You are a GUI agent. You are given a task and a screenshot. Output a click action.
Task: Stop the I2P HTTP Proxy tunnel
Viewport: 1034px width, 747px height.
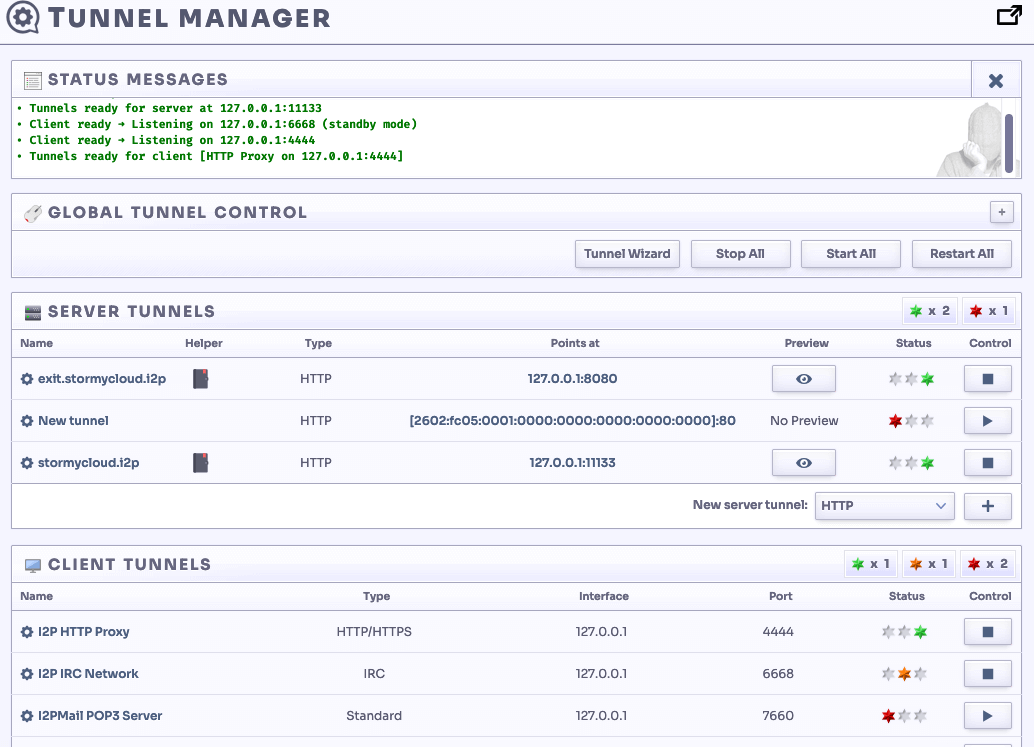click(987, 631)
